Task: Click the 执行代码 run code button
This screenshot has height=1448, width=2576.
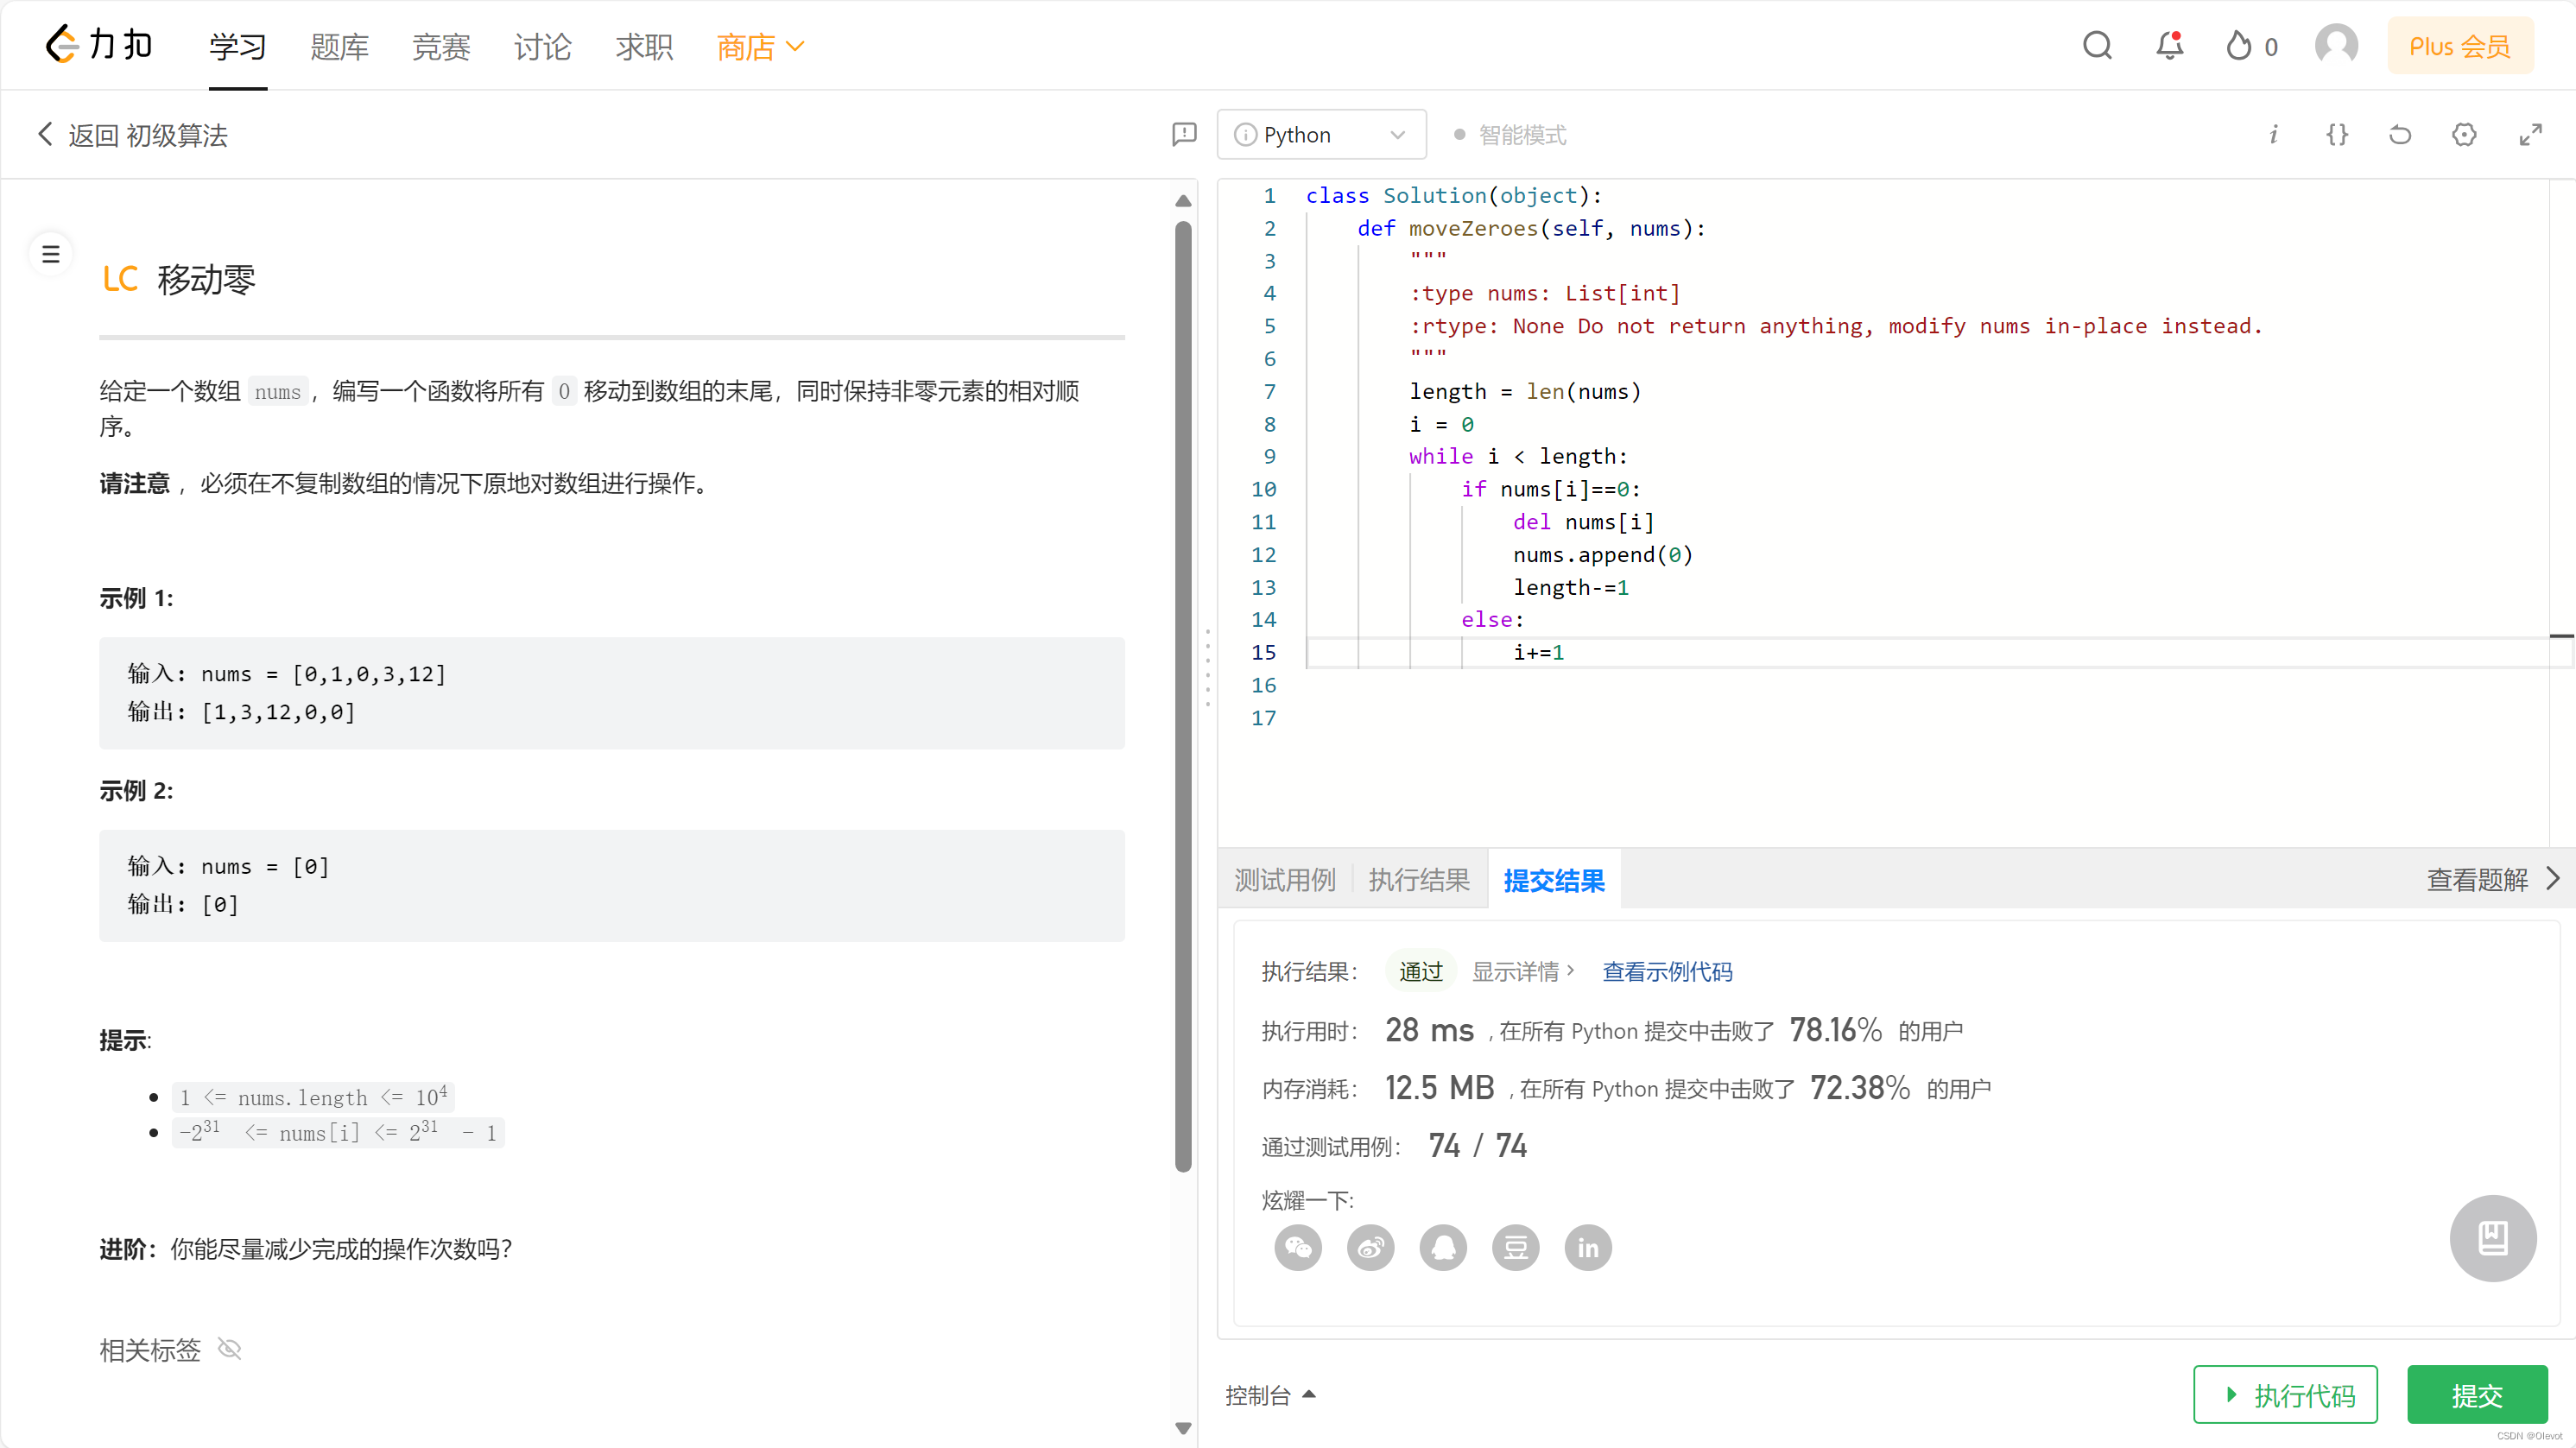Action: pyautogui.click(x=2285, y=1394)
